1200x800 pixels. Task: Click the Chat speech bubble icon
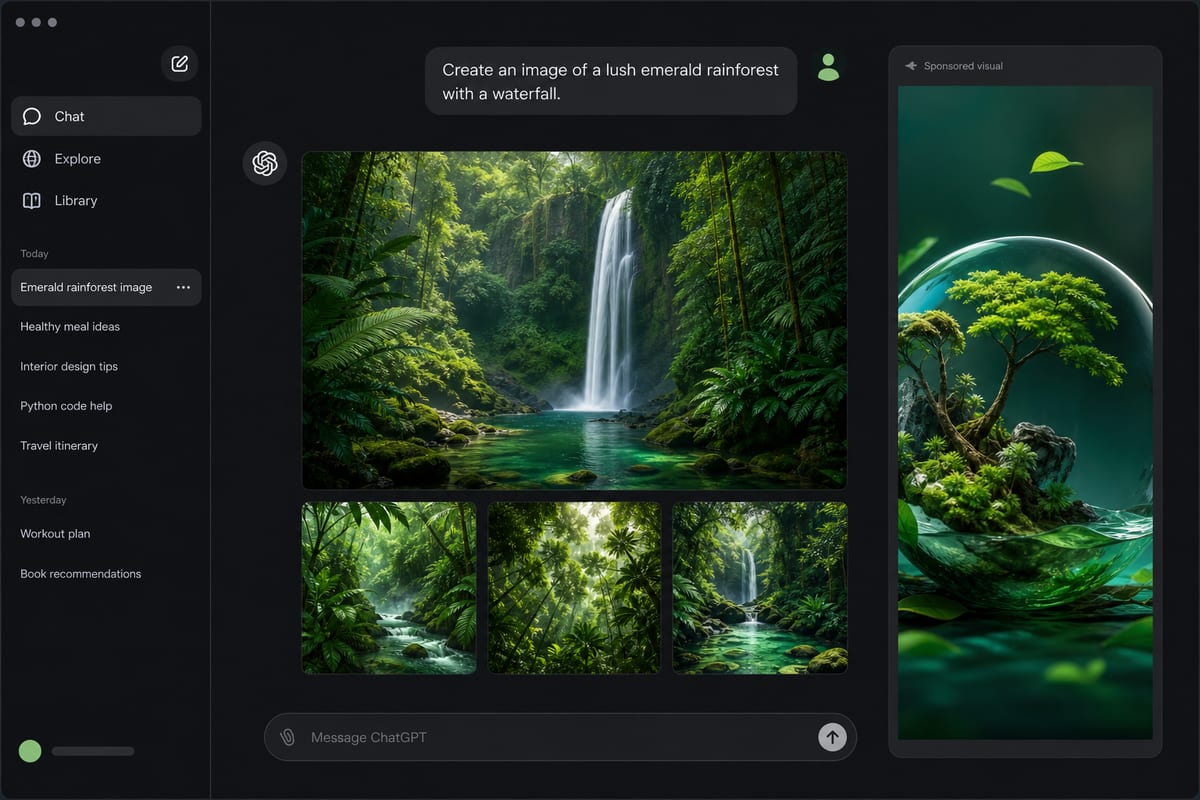pyautogui.click(x=32, y=116)
